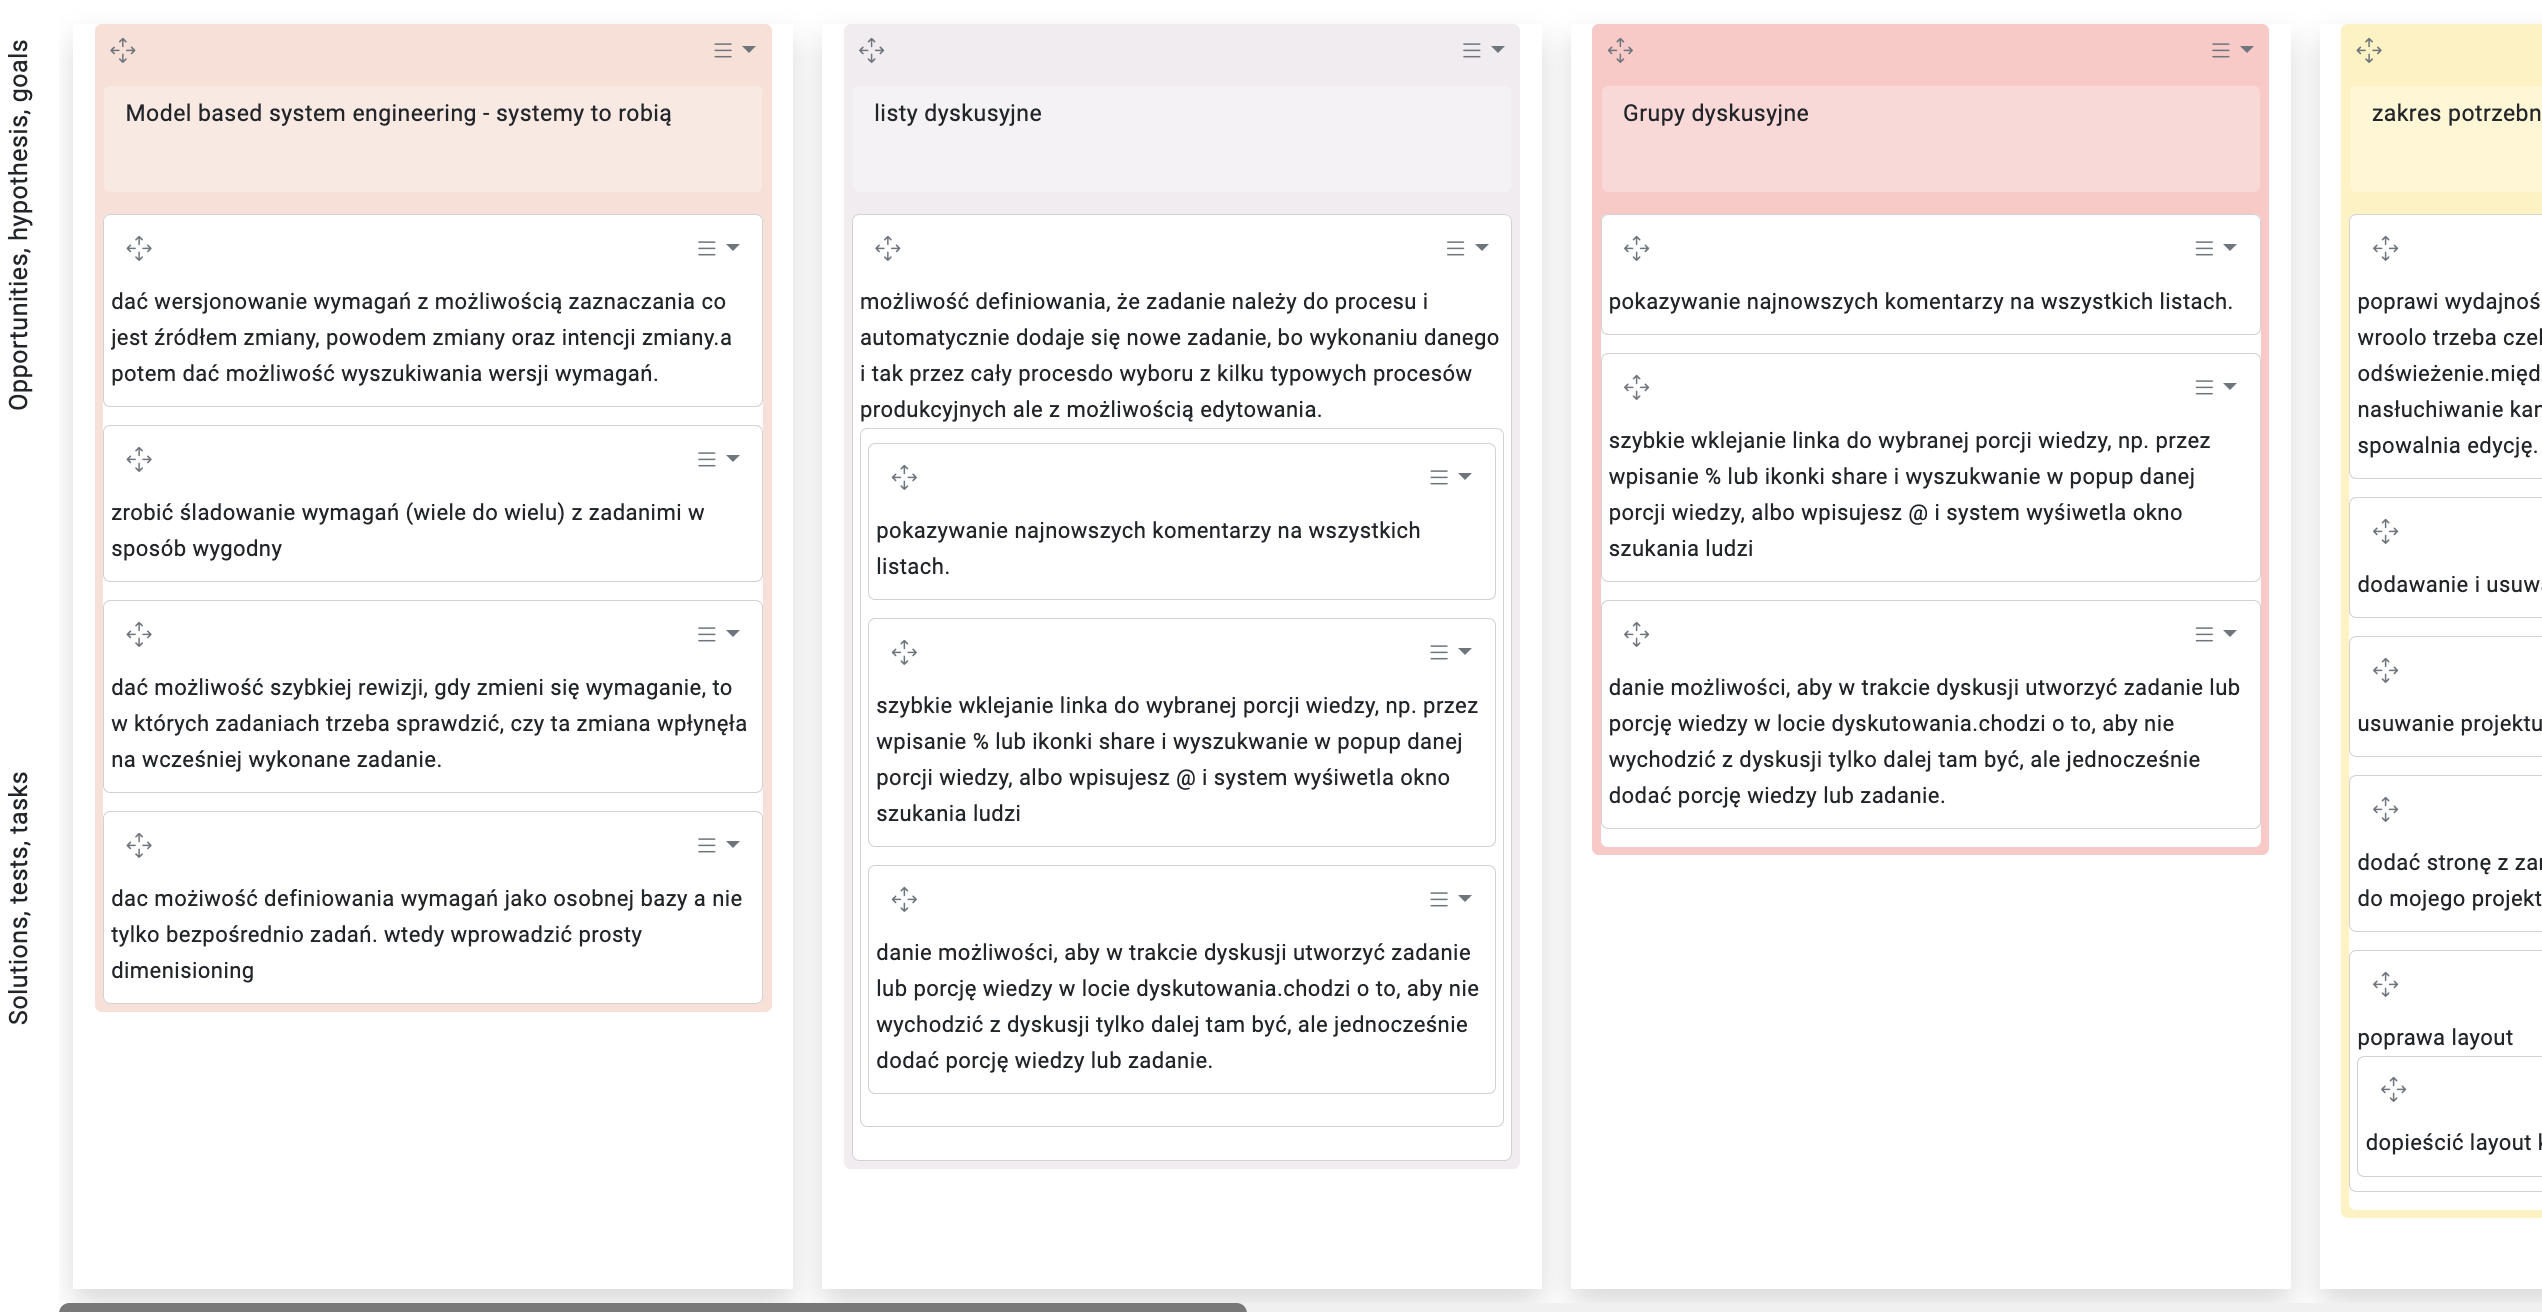The width and height of the screenshot is (2542, 1312).
Task: Open menu of 'szybkie wklejanie linka' card in Grupy dyskusyjne
Action: point(2215,387)
